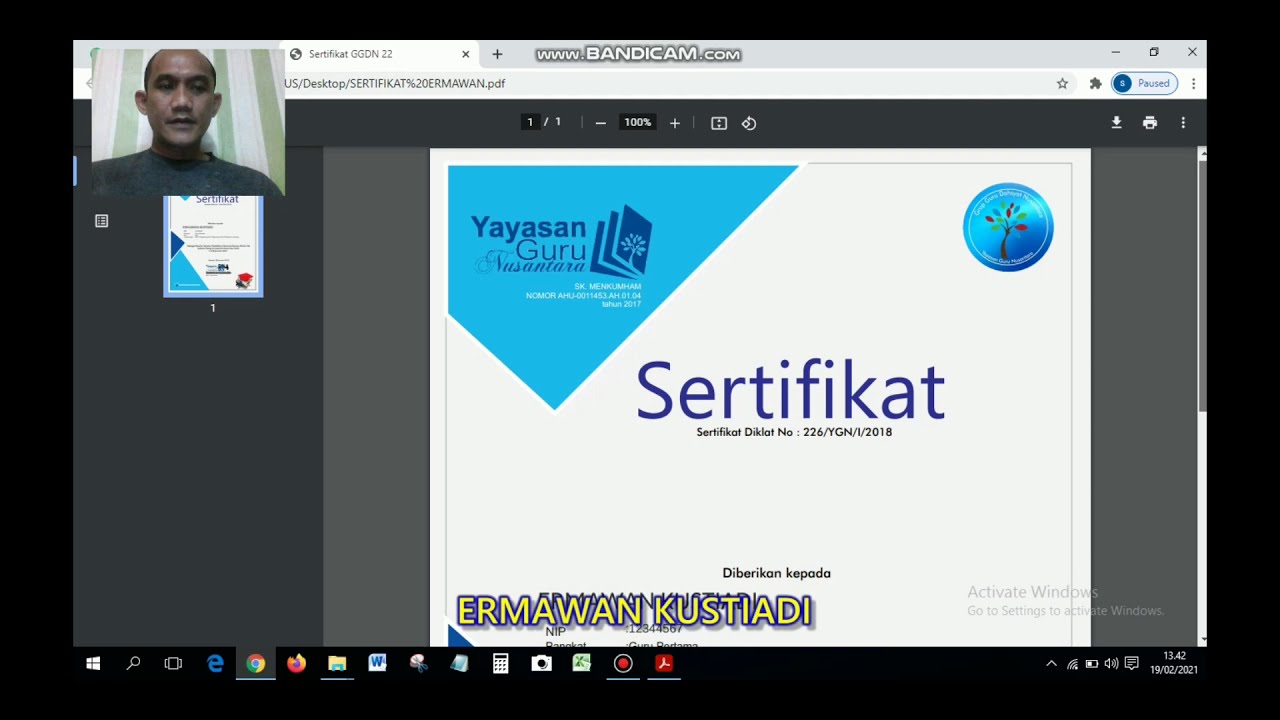Zoom out of the PDF document
Screen dimensions: 1280x720
(x=600, y=123)
